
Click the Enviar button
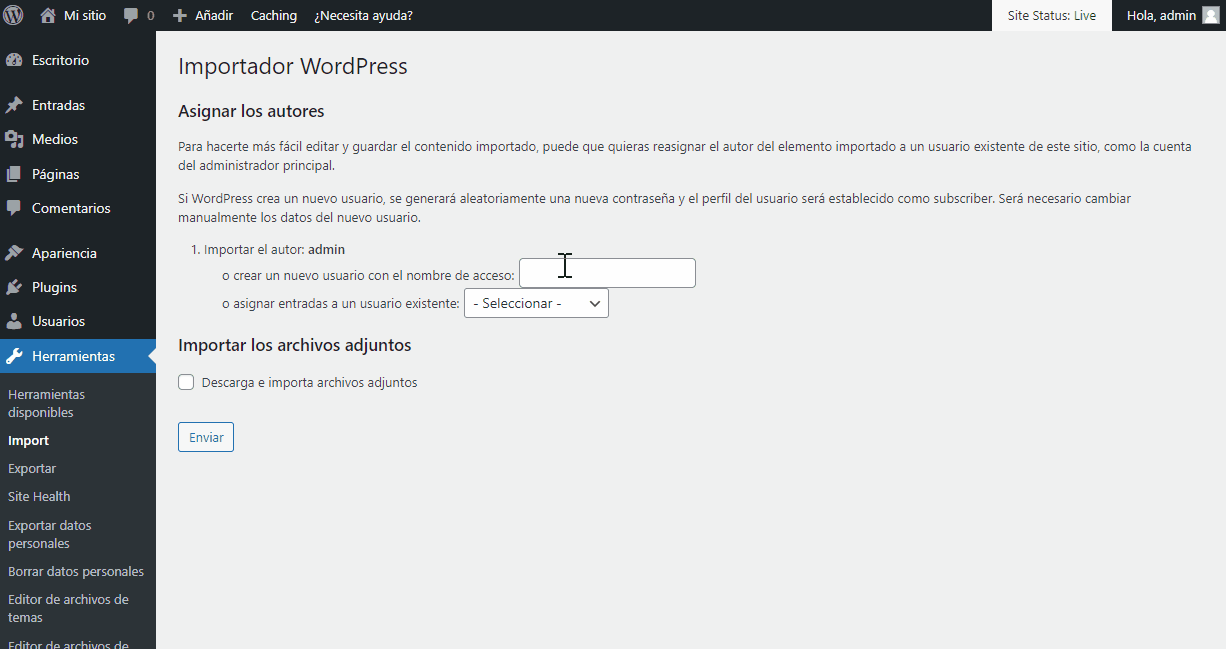pyautogui.click(x=206, y=437)
